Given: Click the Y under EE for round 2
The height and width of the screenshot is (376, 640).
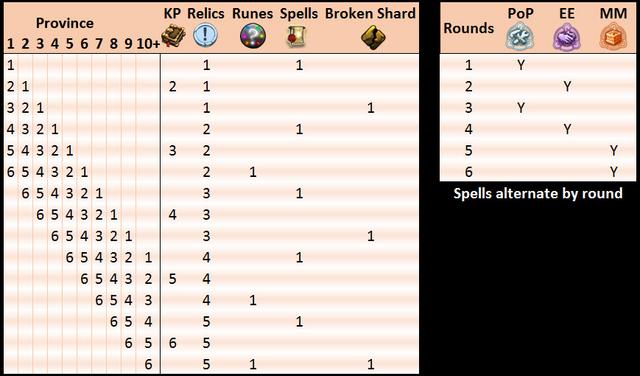Looking at the screenshot, I should [x=567, y=87].
